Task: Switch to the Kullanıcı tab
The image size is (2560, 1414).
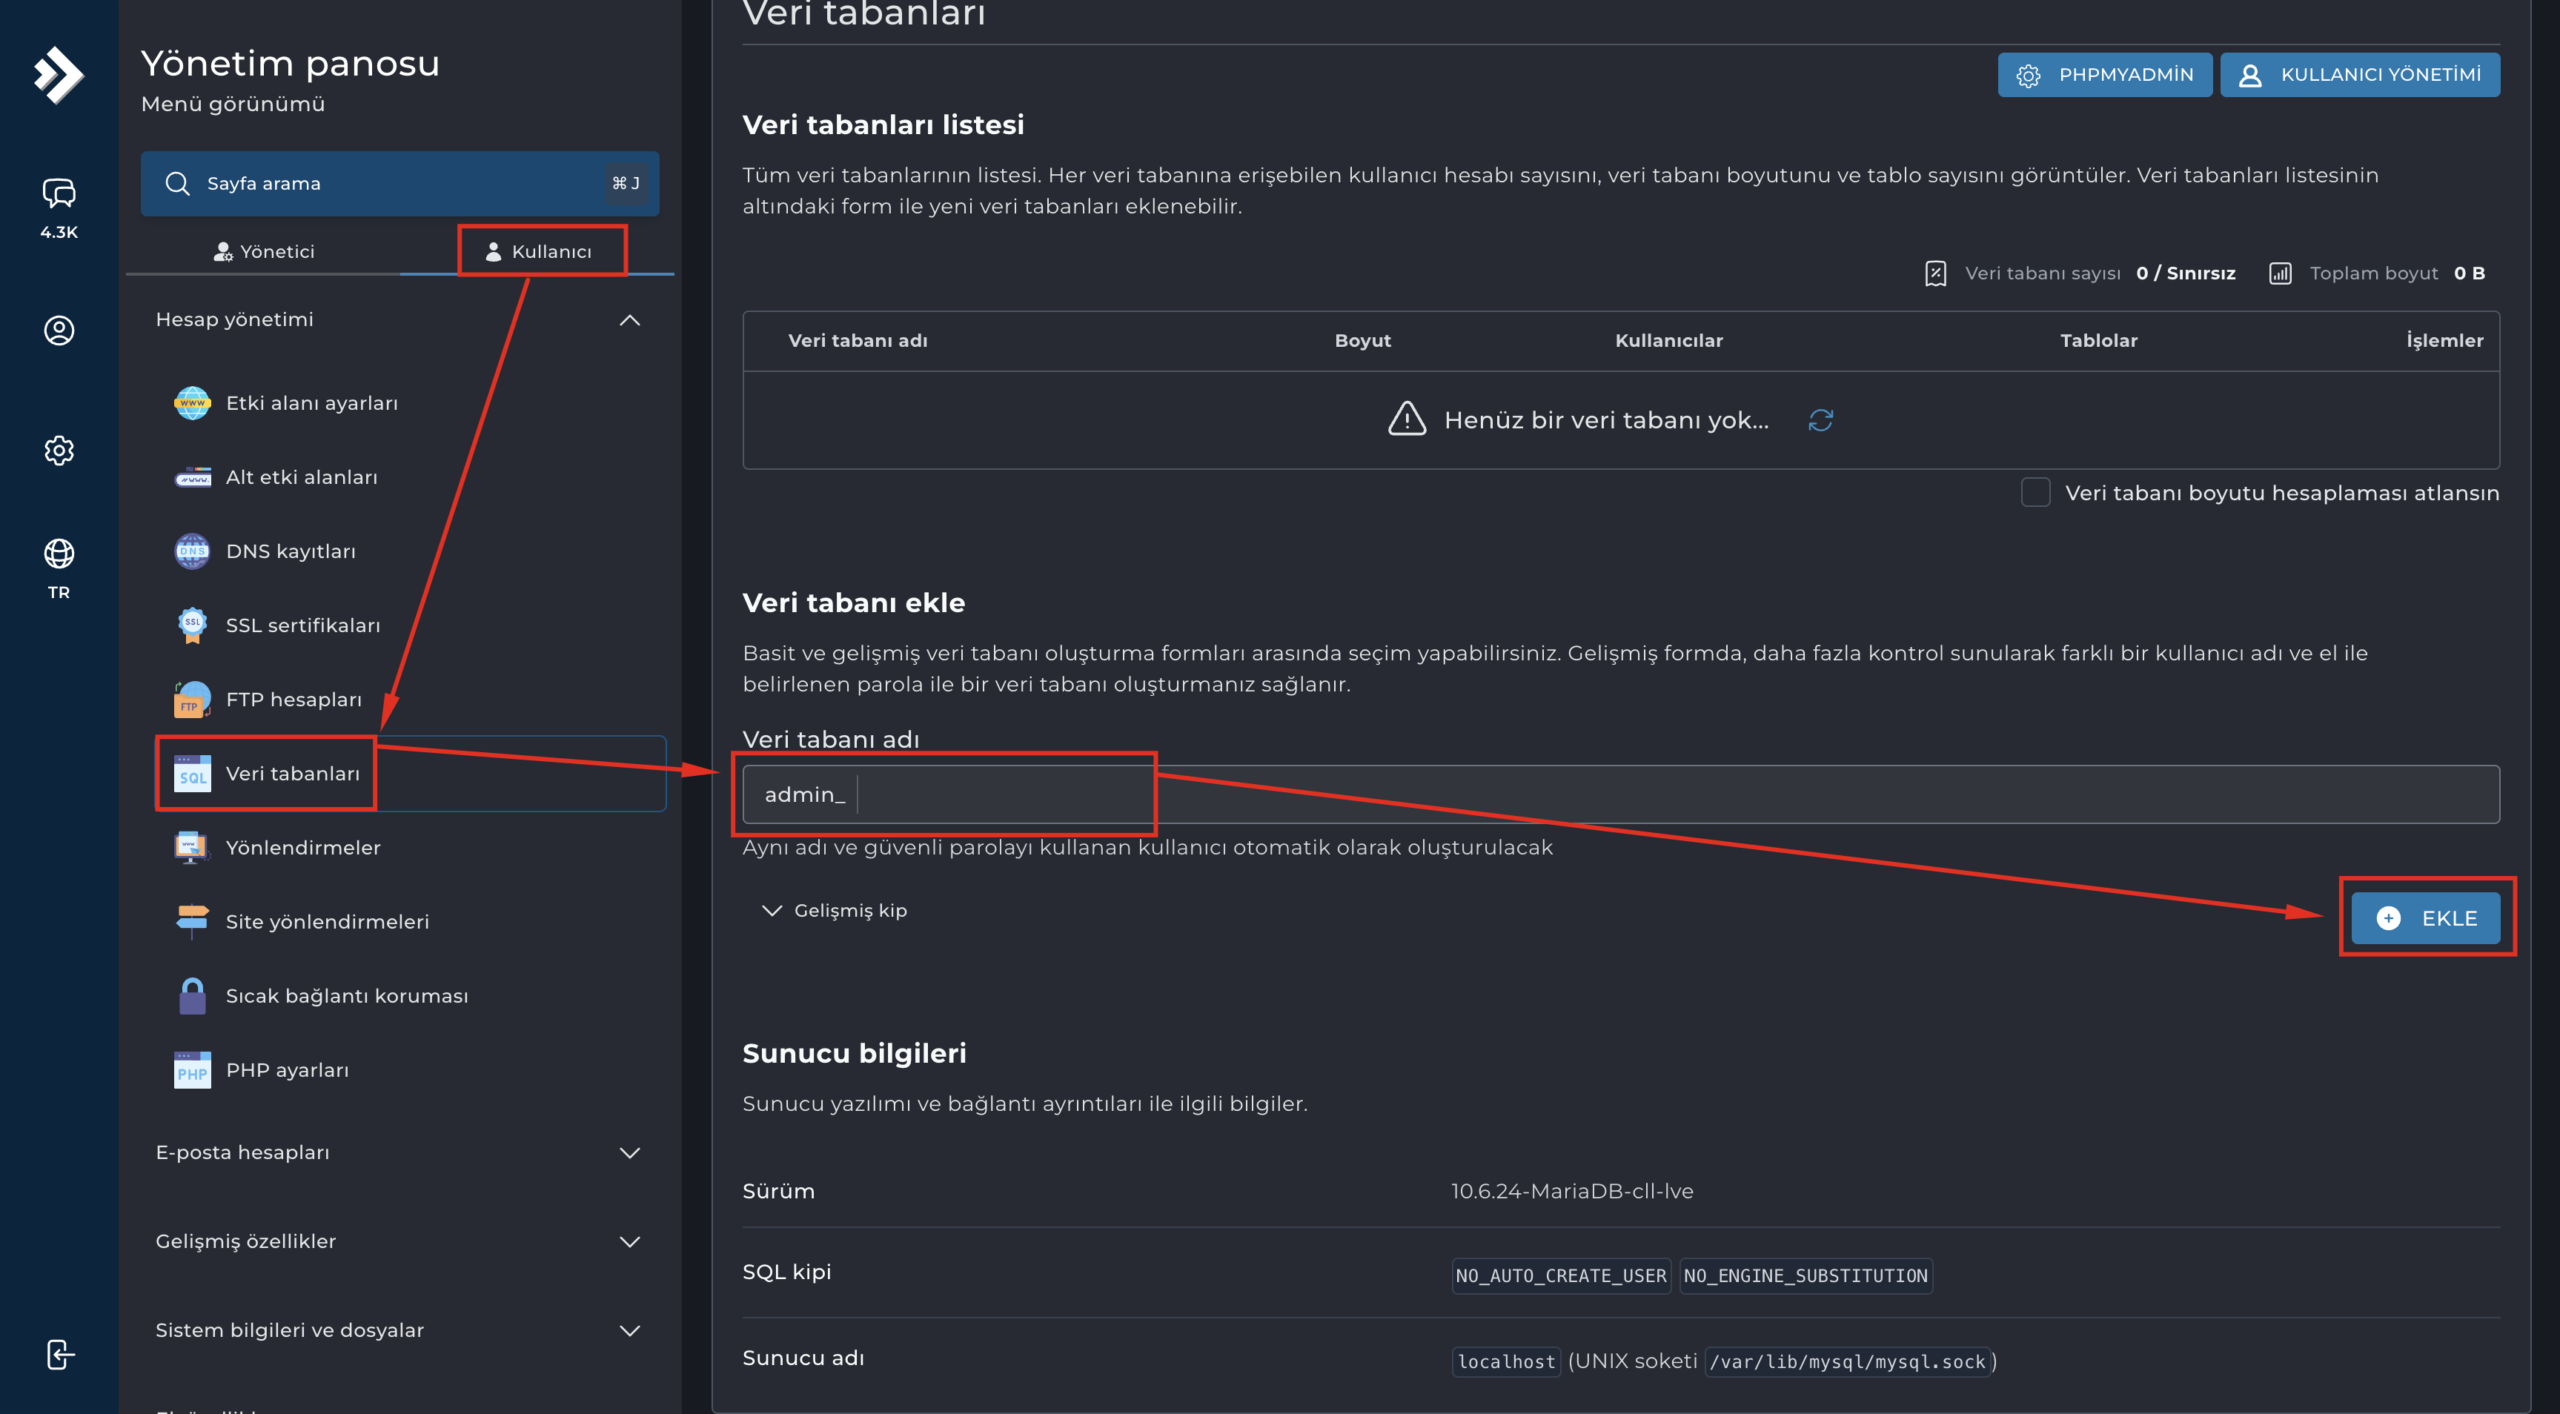Action: [540, 252]
